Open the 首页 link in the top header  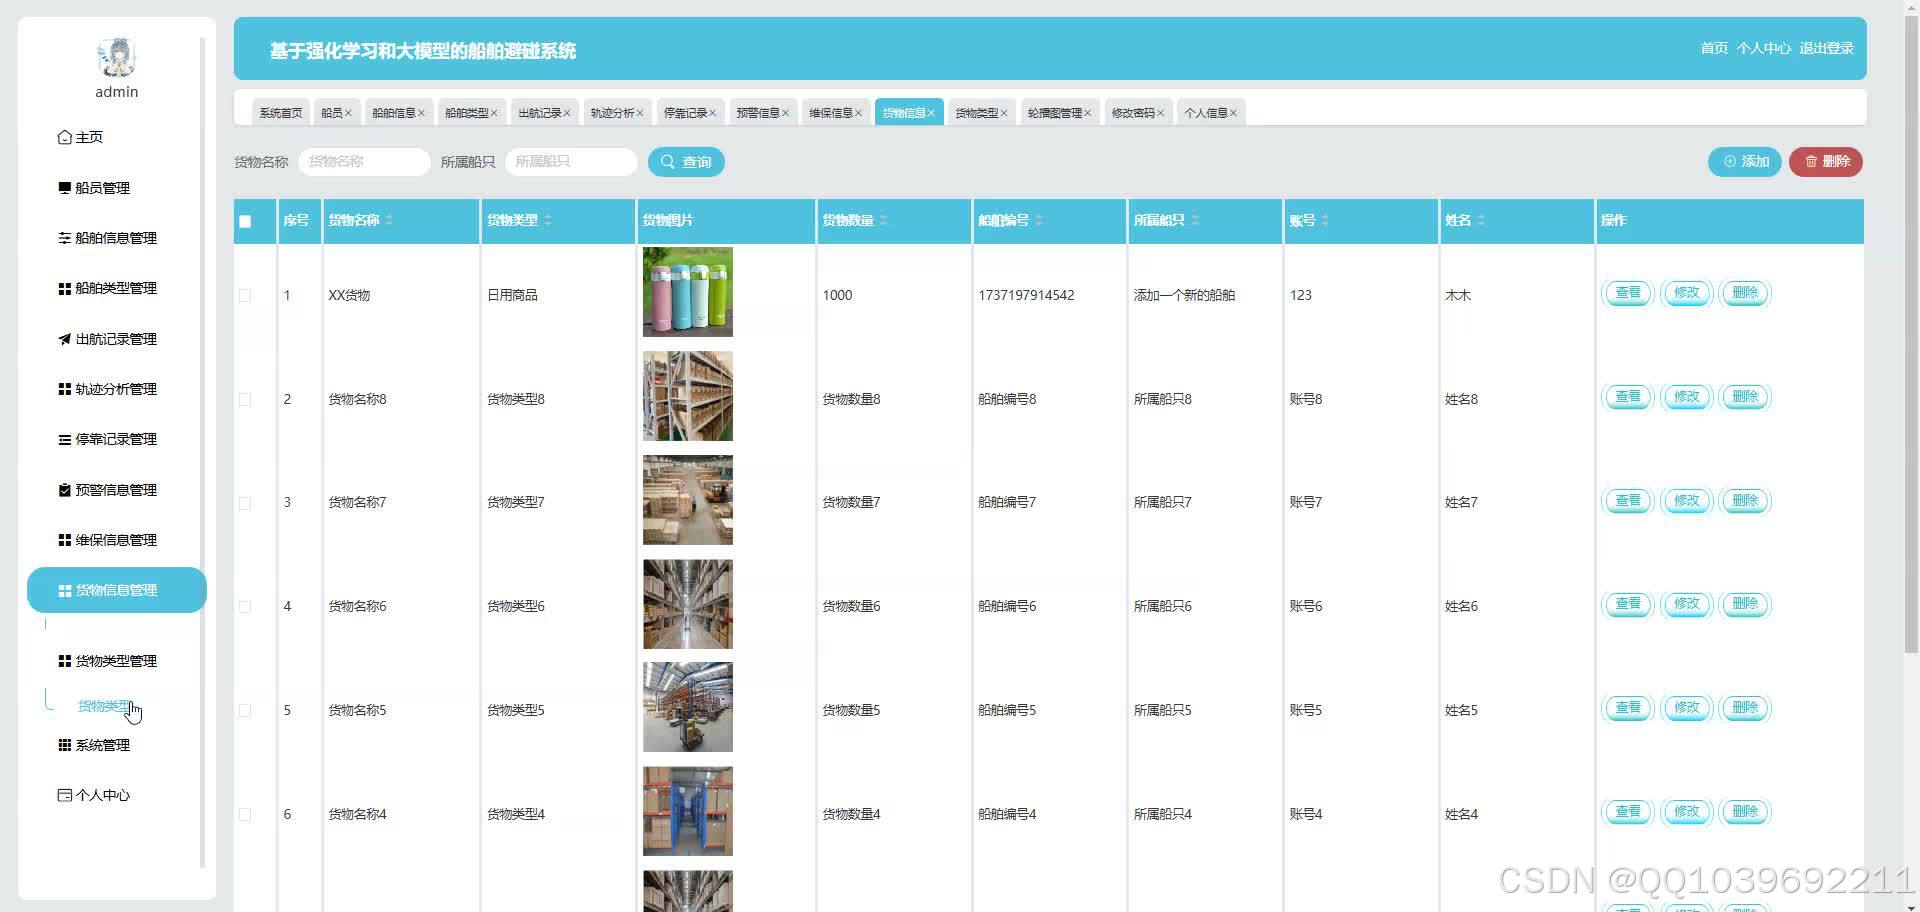click(x=1714, y=48)
